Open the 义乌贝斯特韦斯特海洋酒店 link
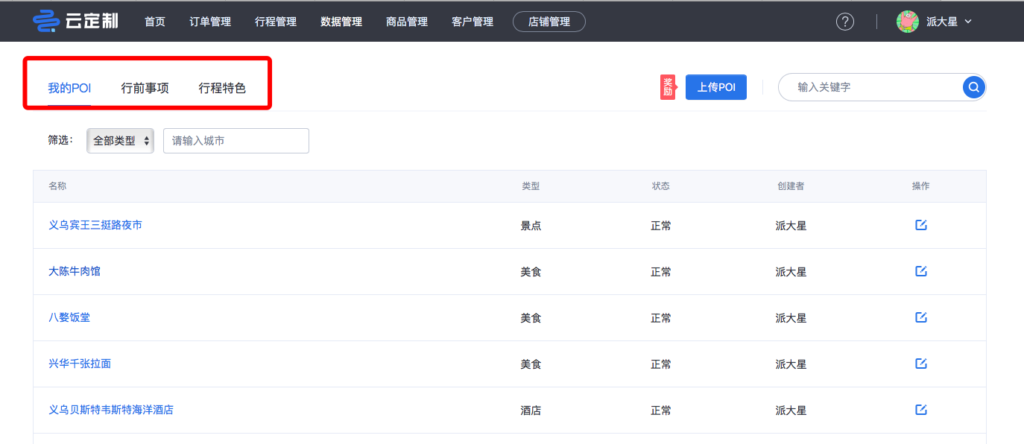The width and height of the screenshot is (1024, 444). coord(111,410)
